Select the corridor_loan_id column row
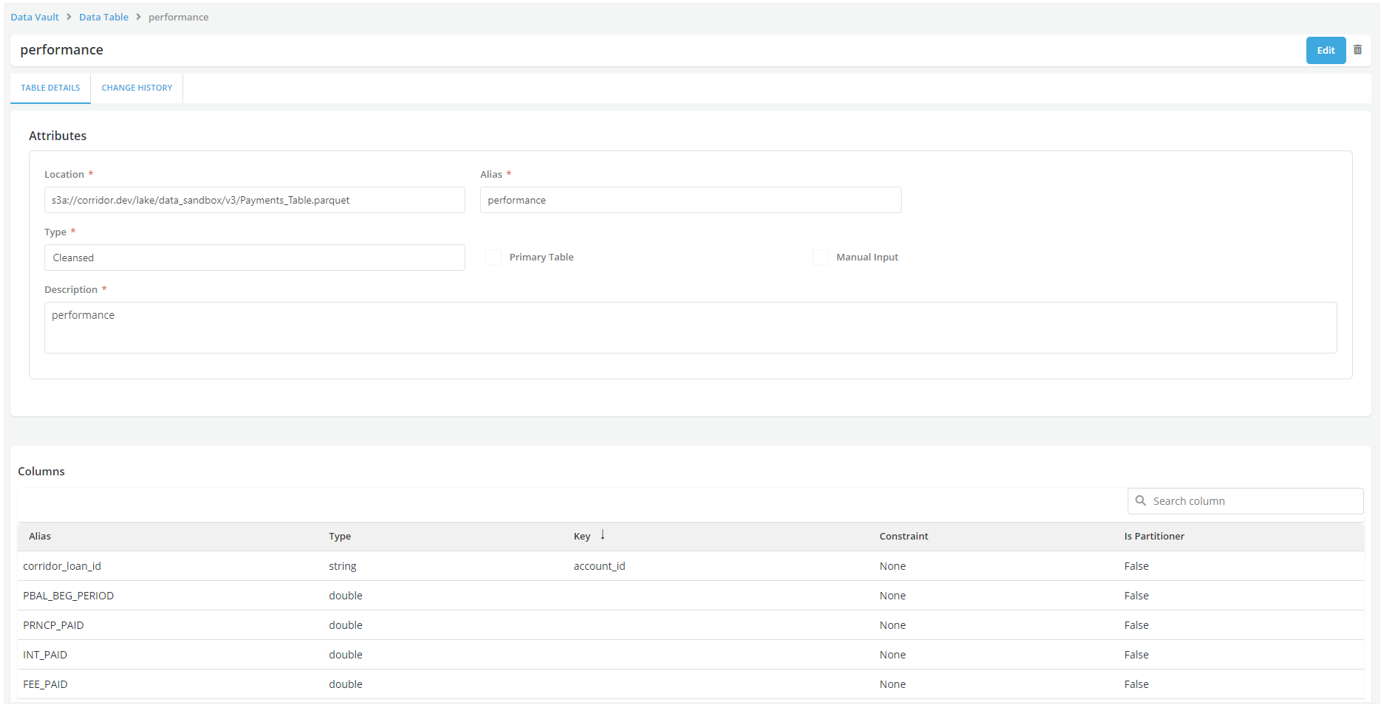This screenshot has height=705, width=1383. (x=62, y=566)
